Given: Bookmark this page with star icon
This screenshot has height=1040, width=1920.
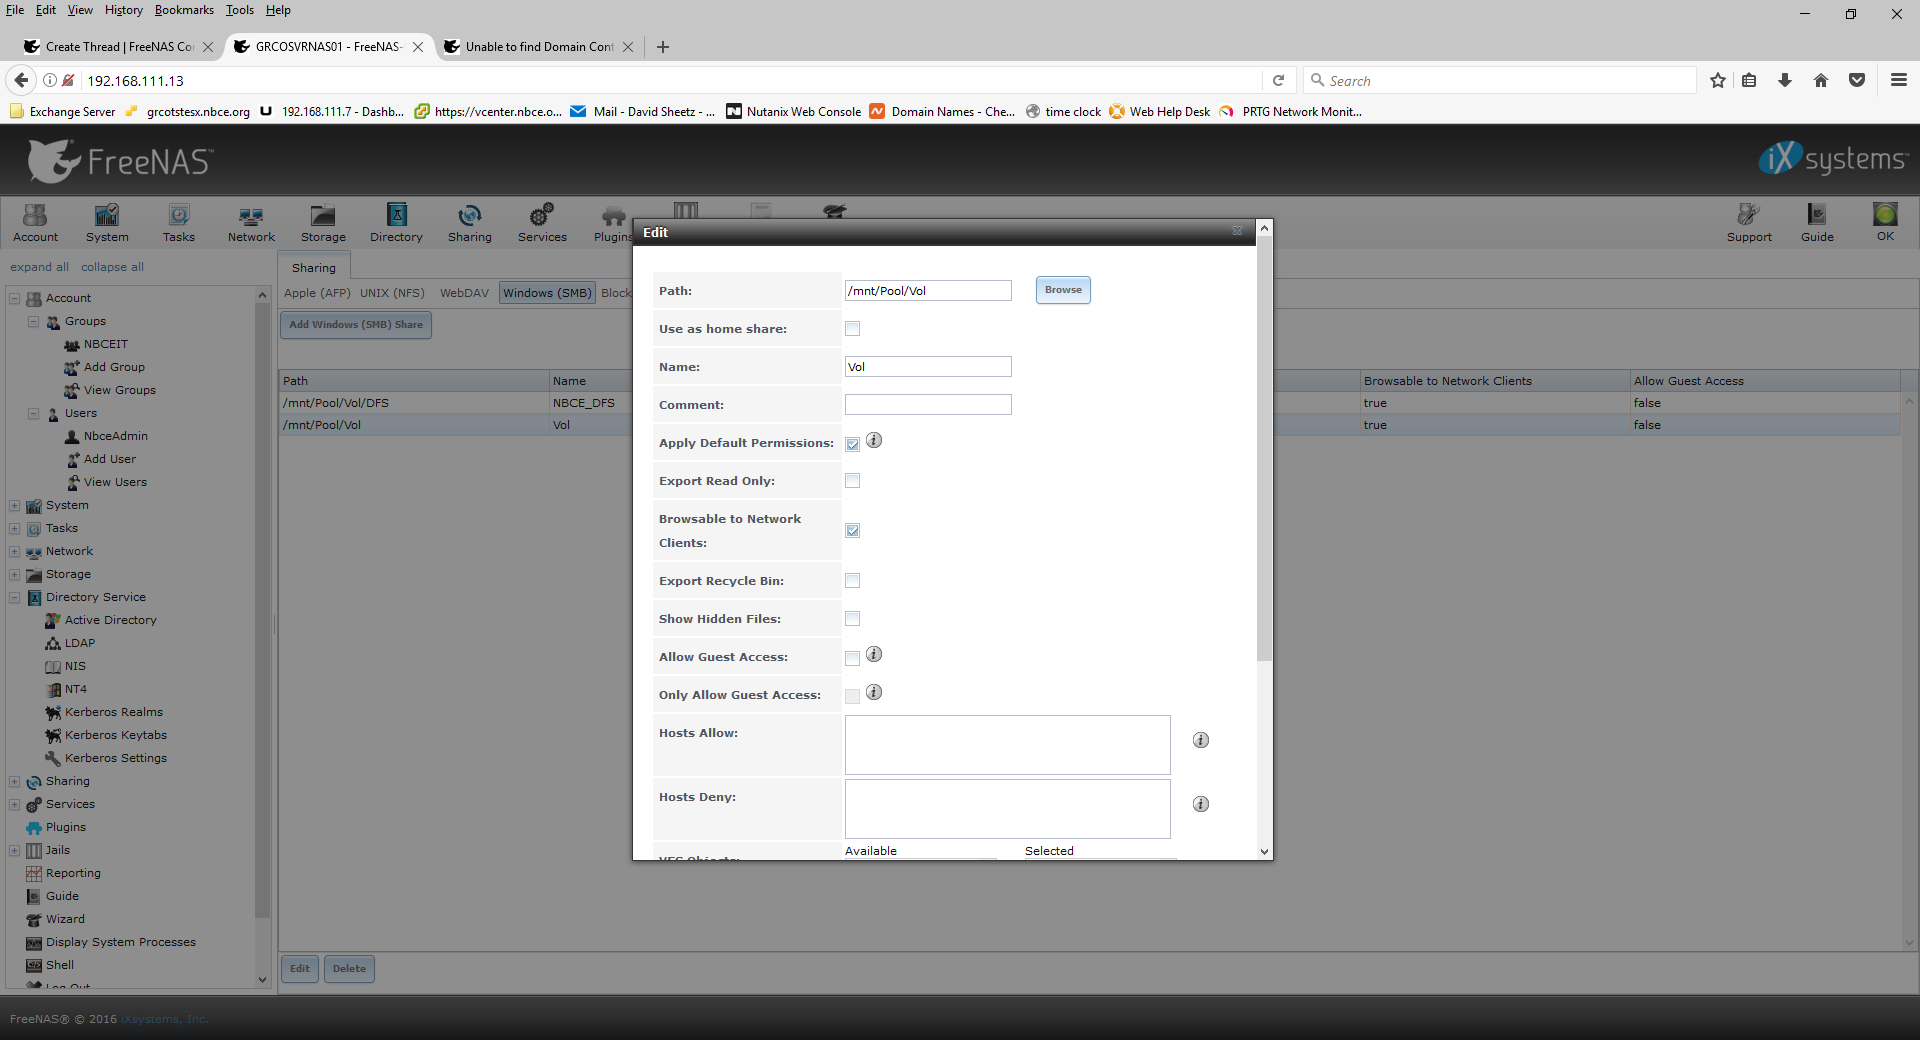Looking at the screenshot, I should [x=1718, y=80].
